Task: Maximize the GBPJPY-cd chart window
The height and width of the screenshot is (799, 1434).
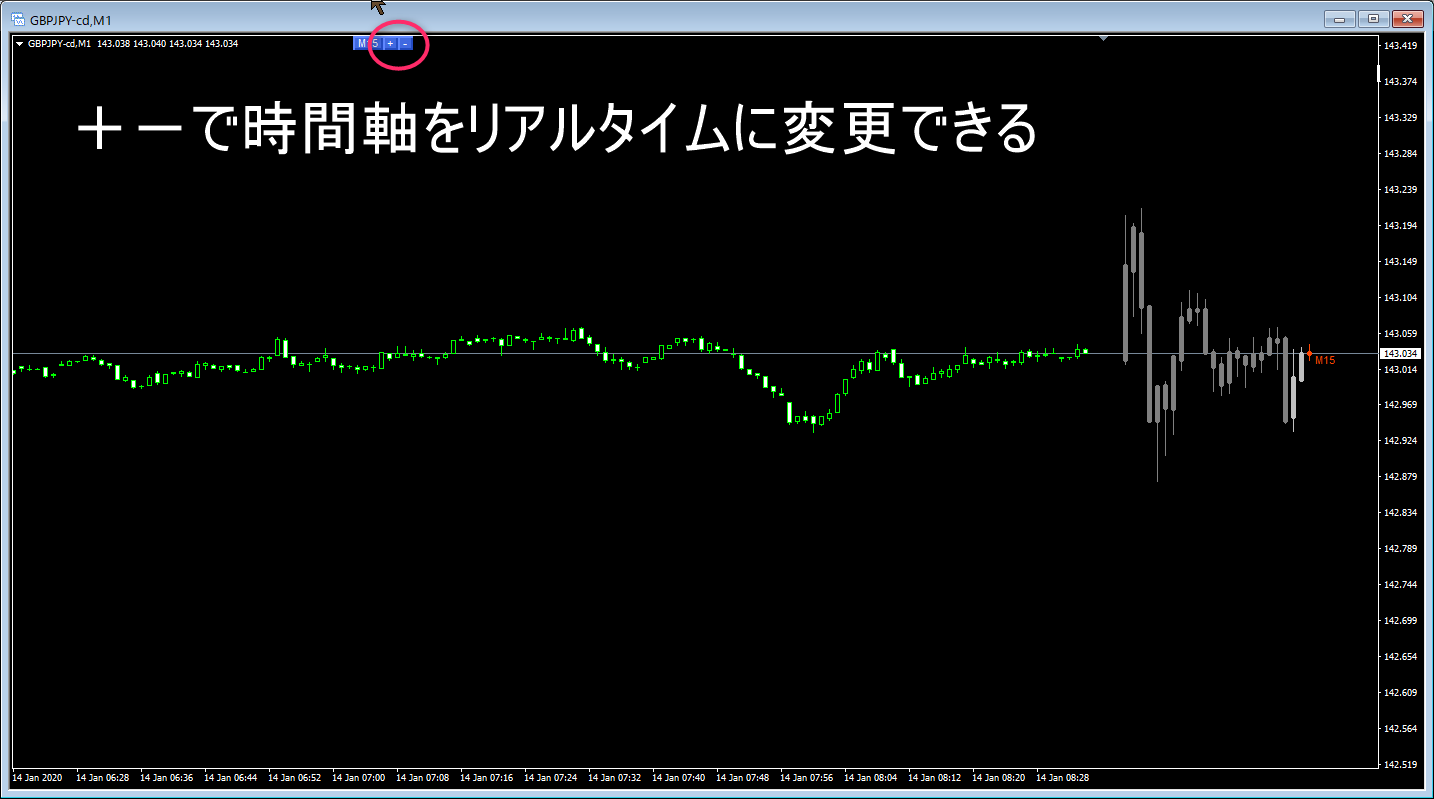Action: [1373, 19]
